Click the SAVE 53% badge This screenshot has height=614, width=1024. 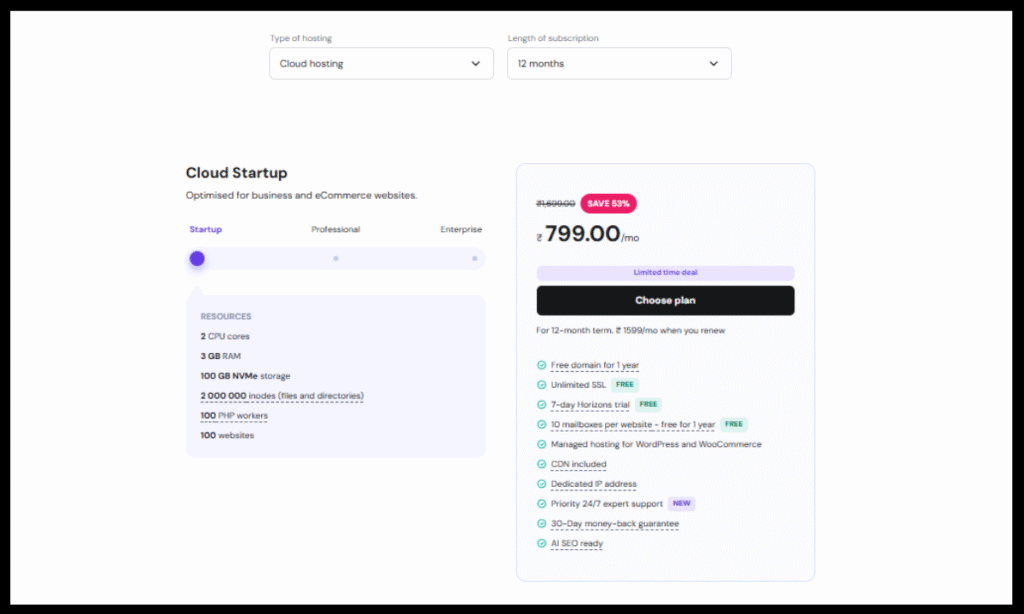click(x=608, y=203)
